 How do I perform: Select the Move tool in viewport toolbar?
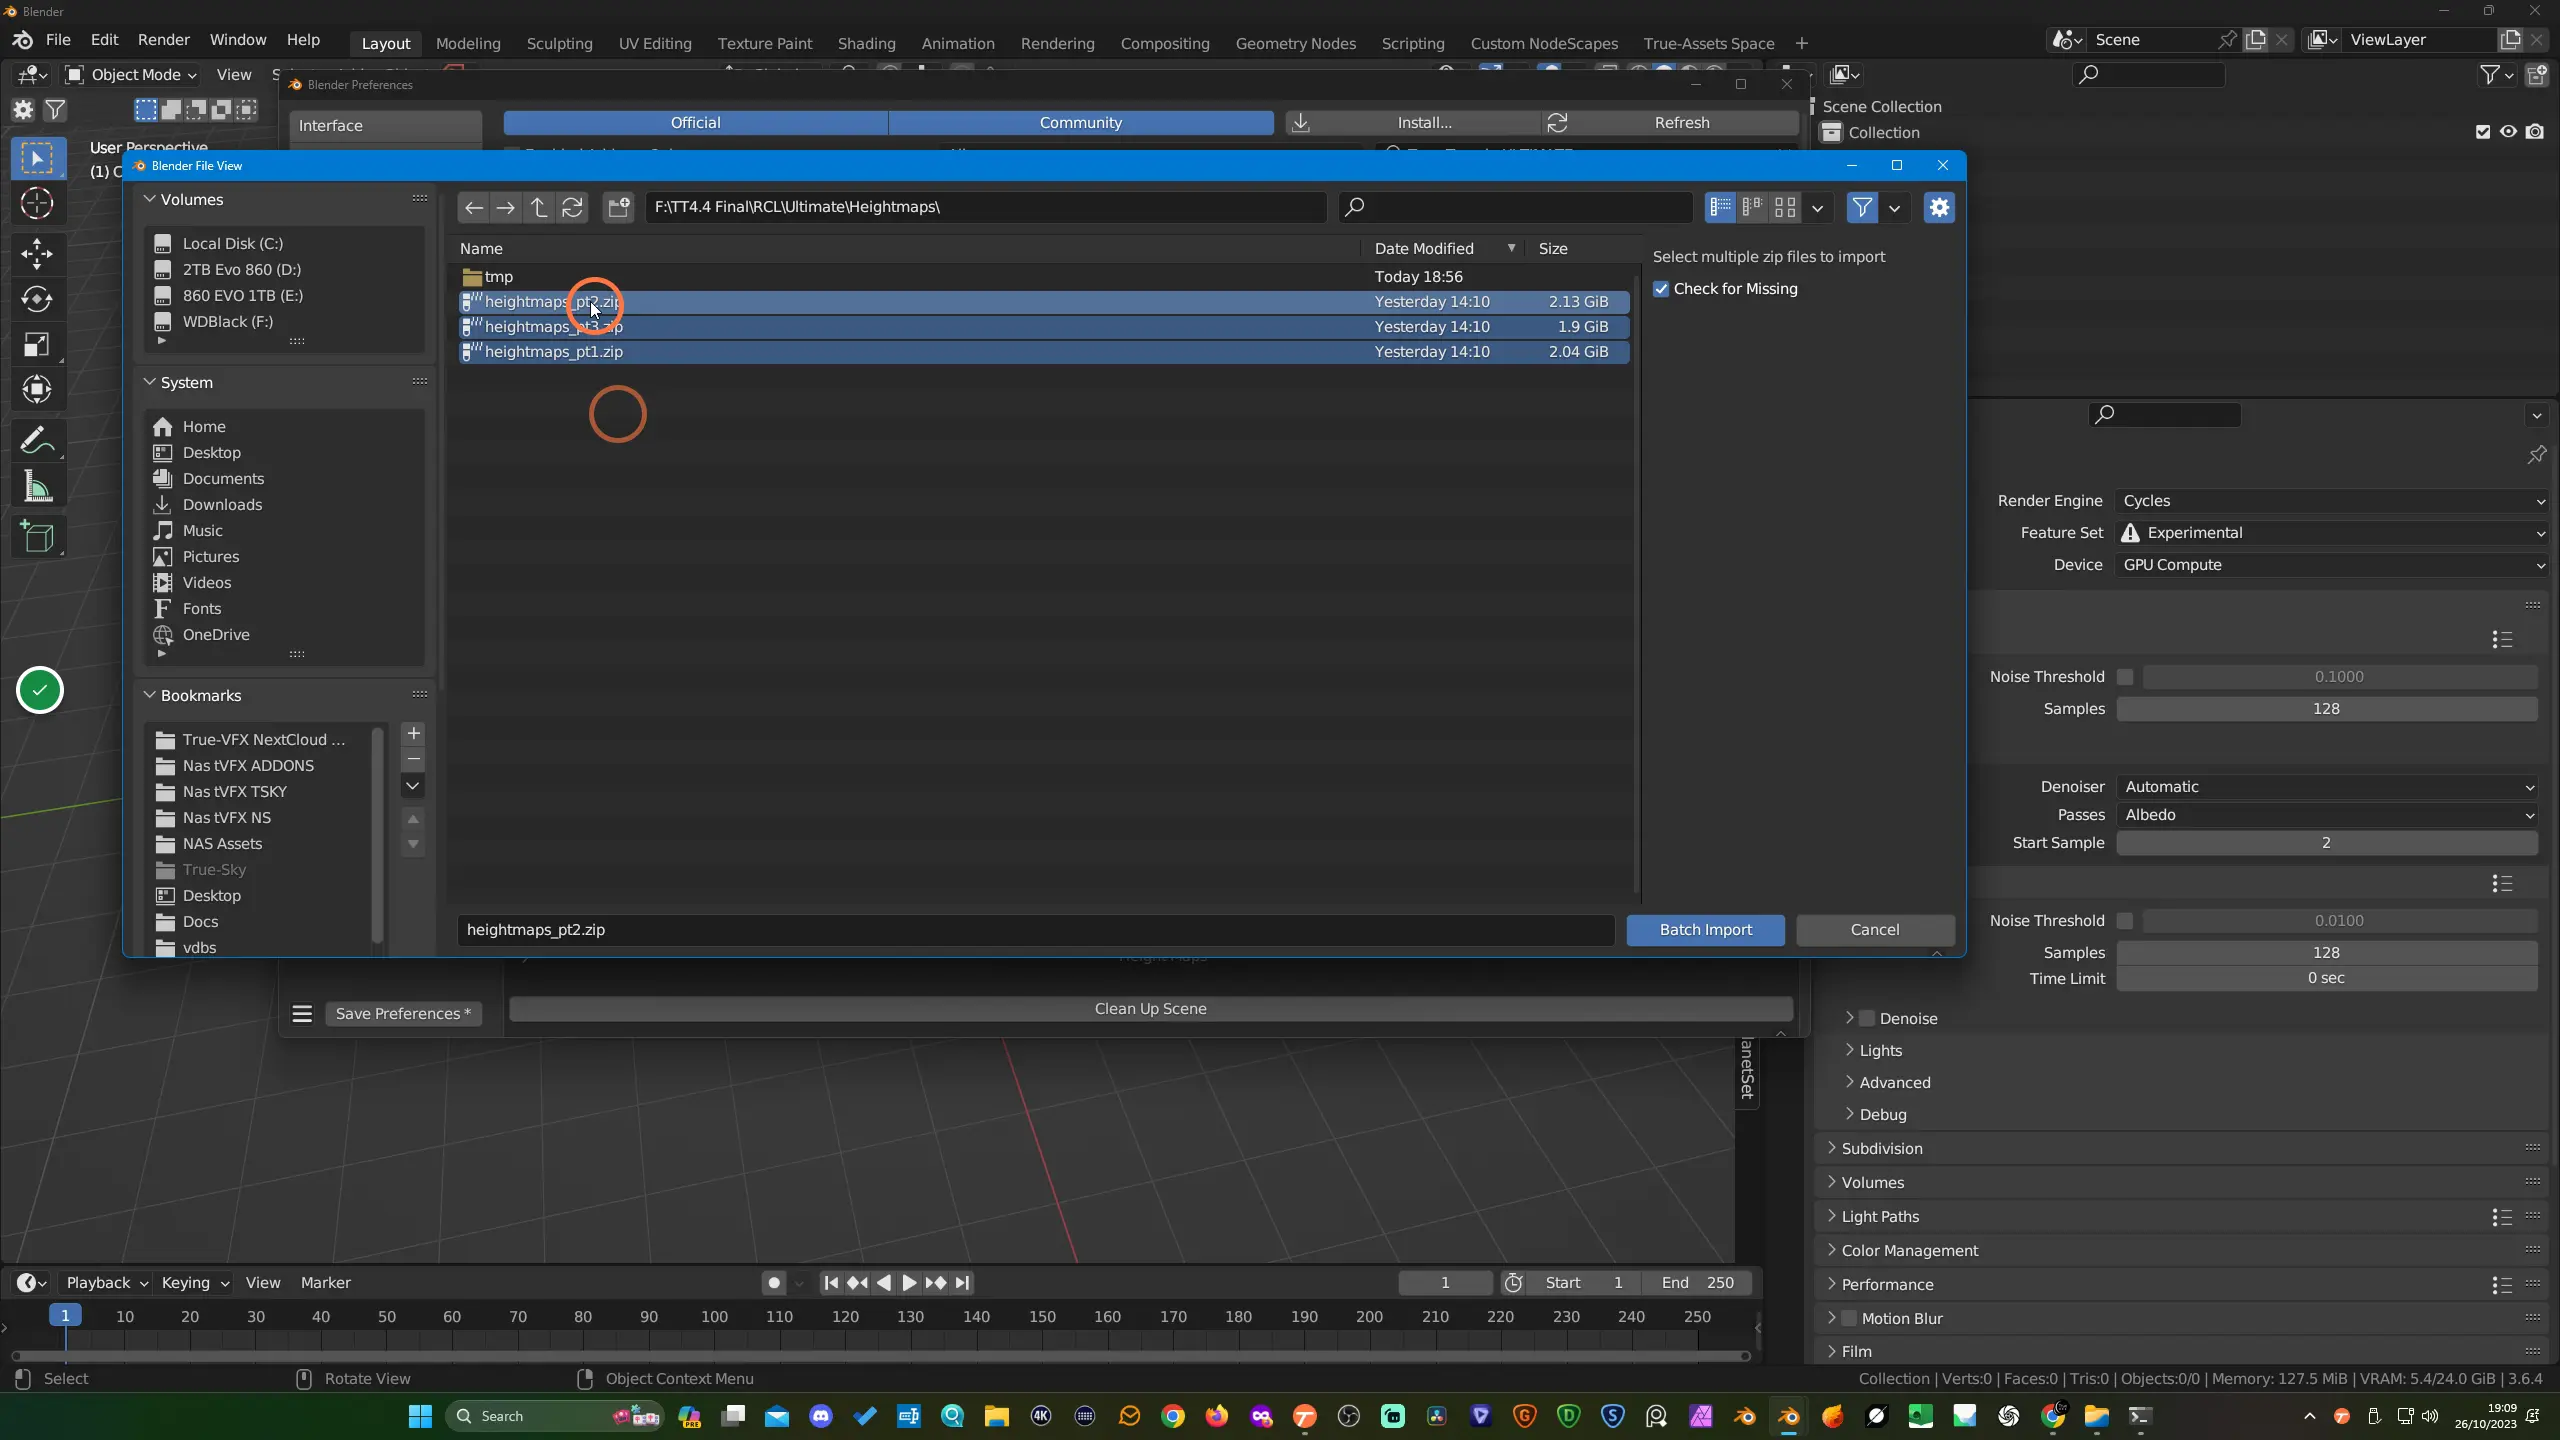point(37,253)
